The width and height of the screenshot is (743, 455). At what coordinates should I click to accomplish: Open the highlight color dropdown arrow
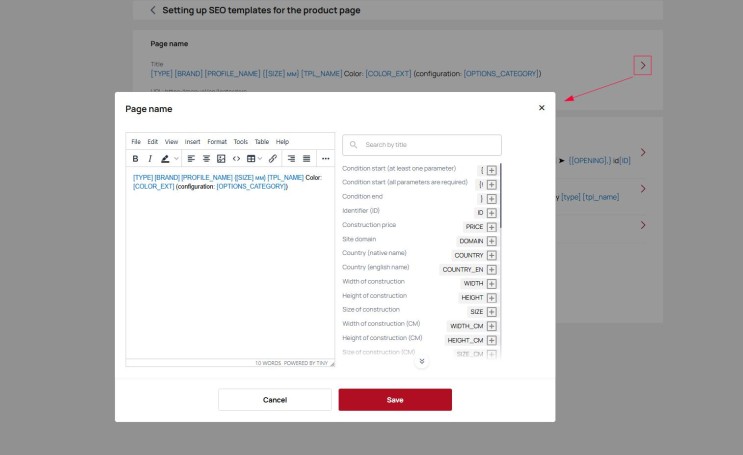176,158
